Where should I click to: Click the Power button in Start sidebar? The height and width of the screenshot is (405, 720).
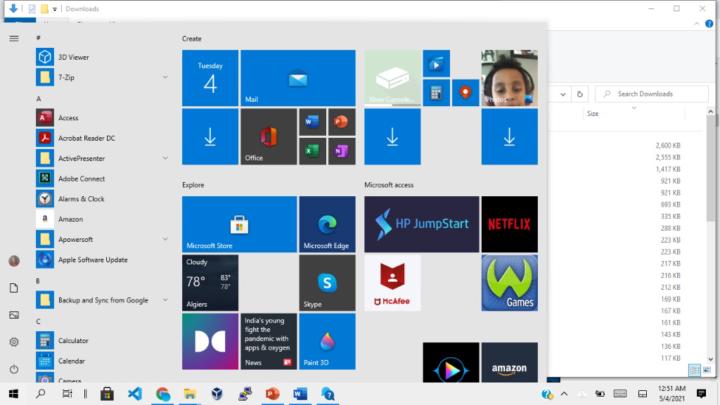[x=14, y=369]
